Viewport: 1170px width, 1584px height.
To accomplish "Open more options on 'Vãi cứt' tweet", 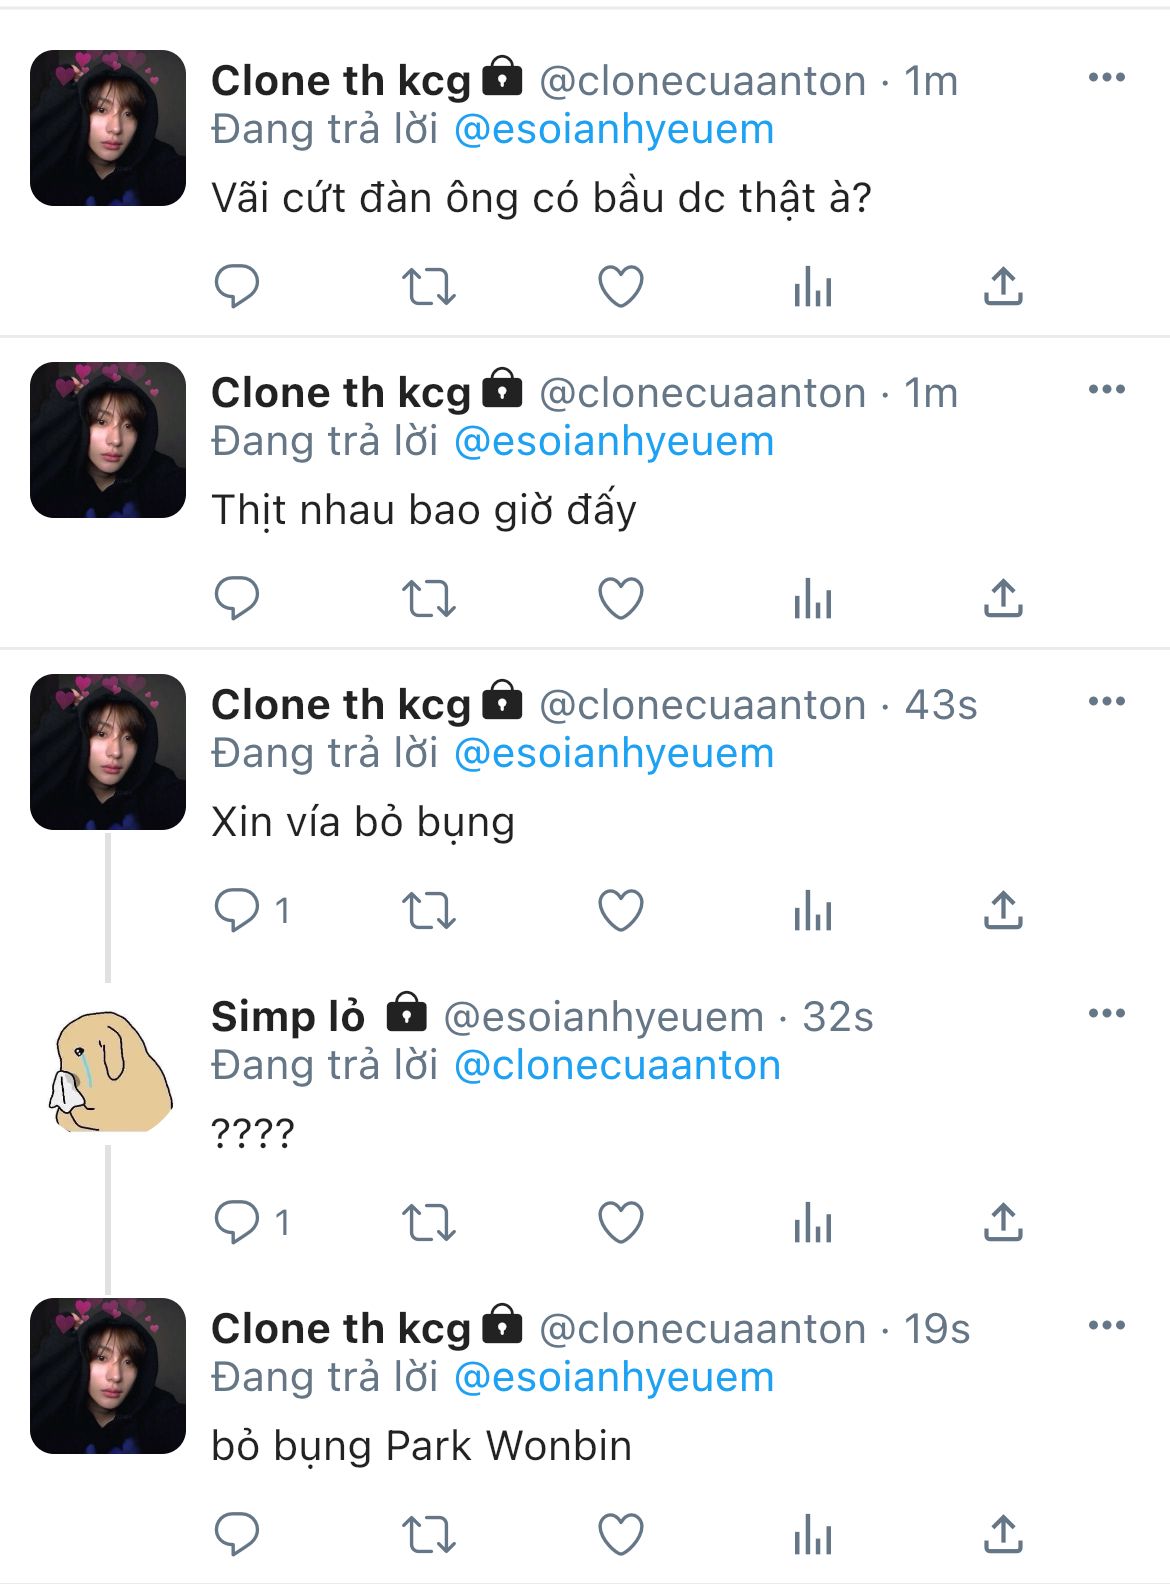I will coord(1107,78).
